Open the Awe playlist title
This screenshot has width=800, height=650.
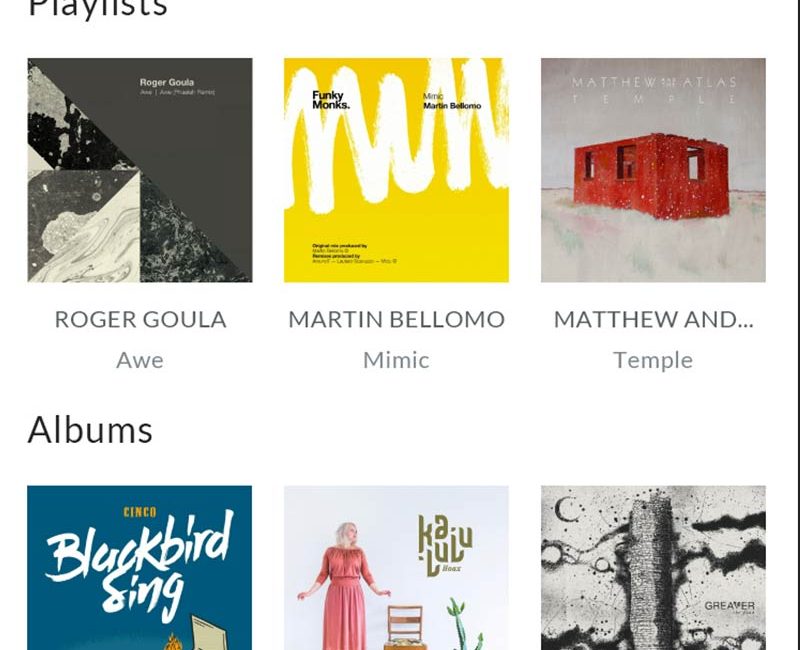coord(140,360)
